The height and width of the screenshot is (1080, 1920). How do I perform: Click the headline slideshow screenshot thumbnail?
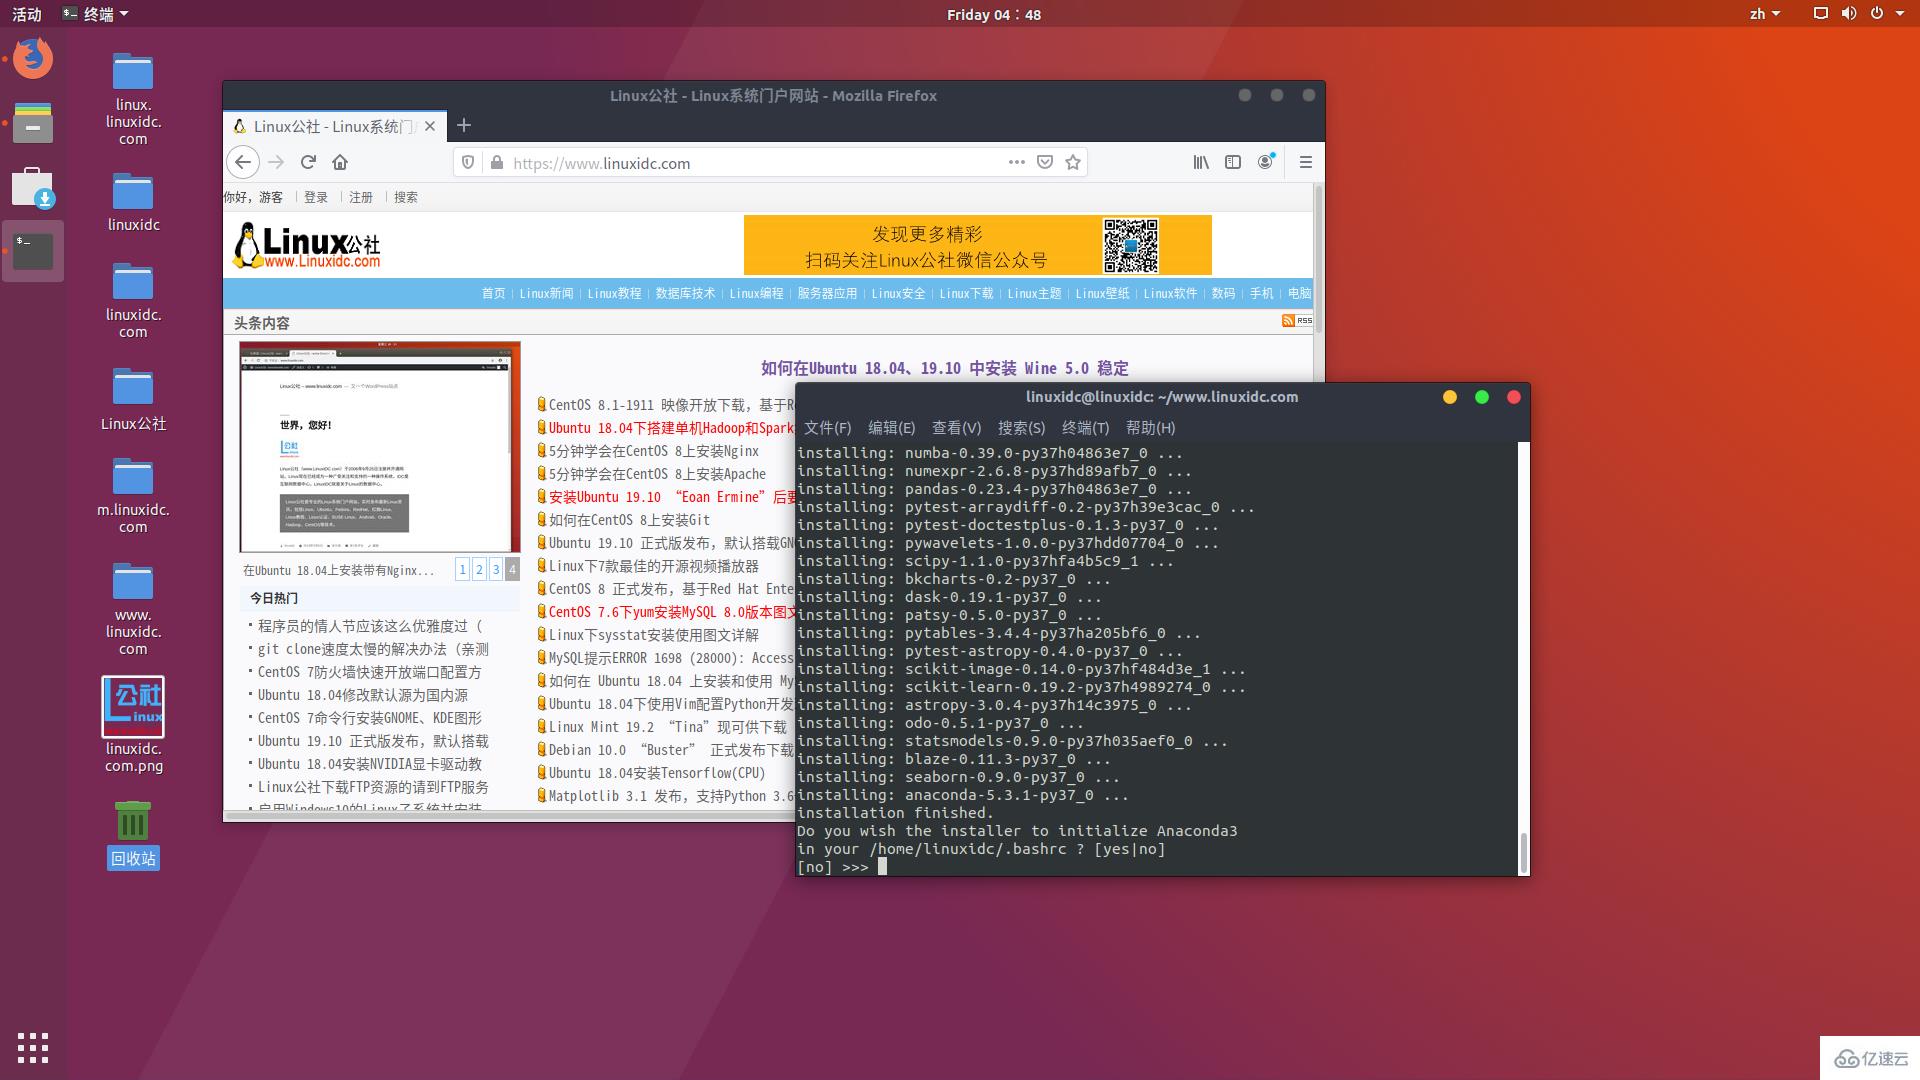[380, 447]
